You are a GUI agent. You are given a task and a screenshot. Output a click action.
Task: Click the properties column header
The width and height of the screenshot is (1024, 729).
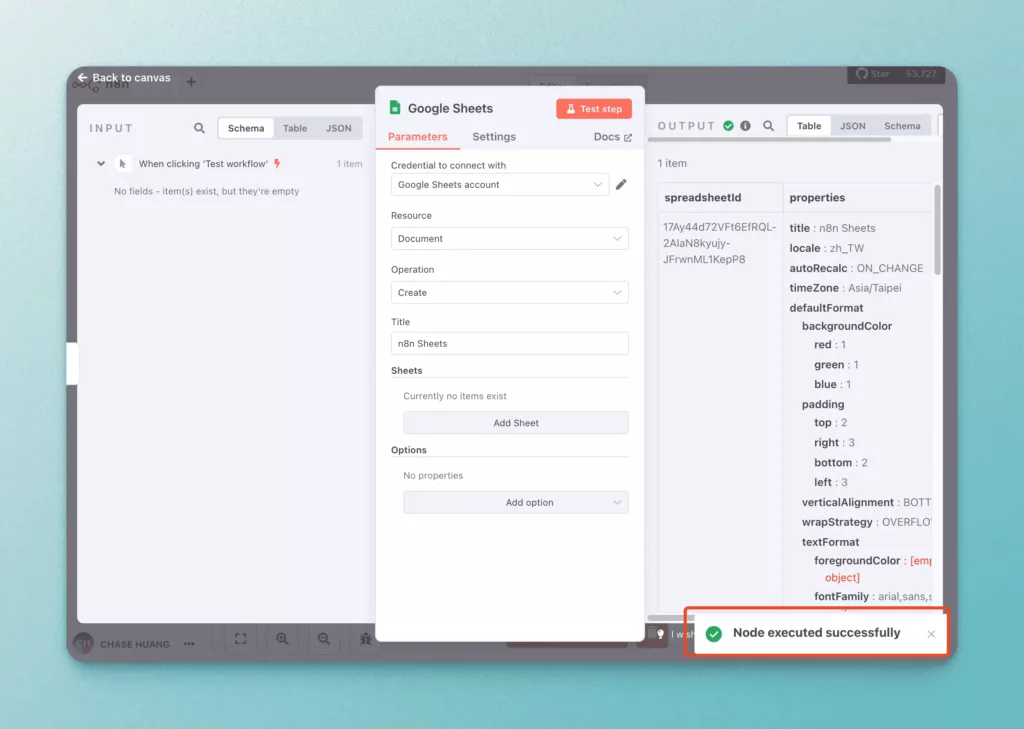click(x=817, y=197)
